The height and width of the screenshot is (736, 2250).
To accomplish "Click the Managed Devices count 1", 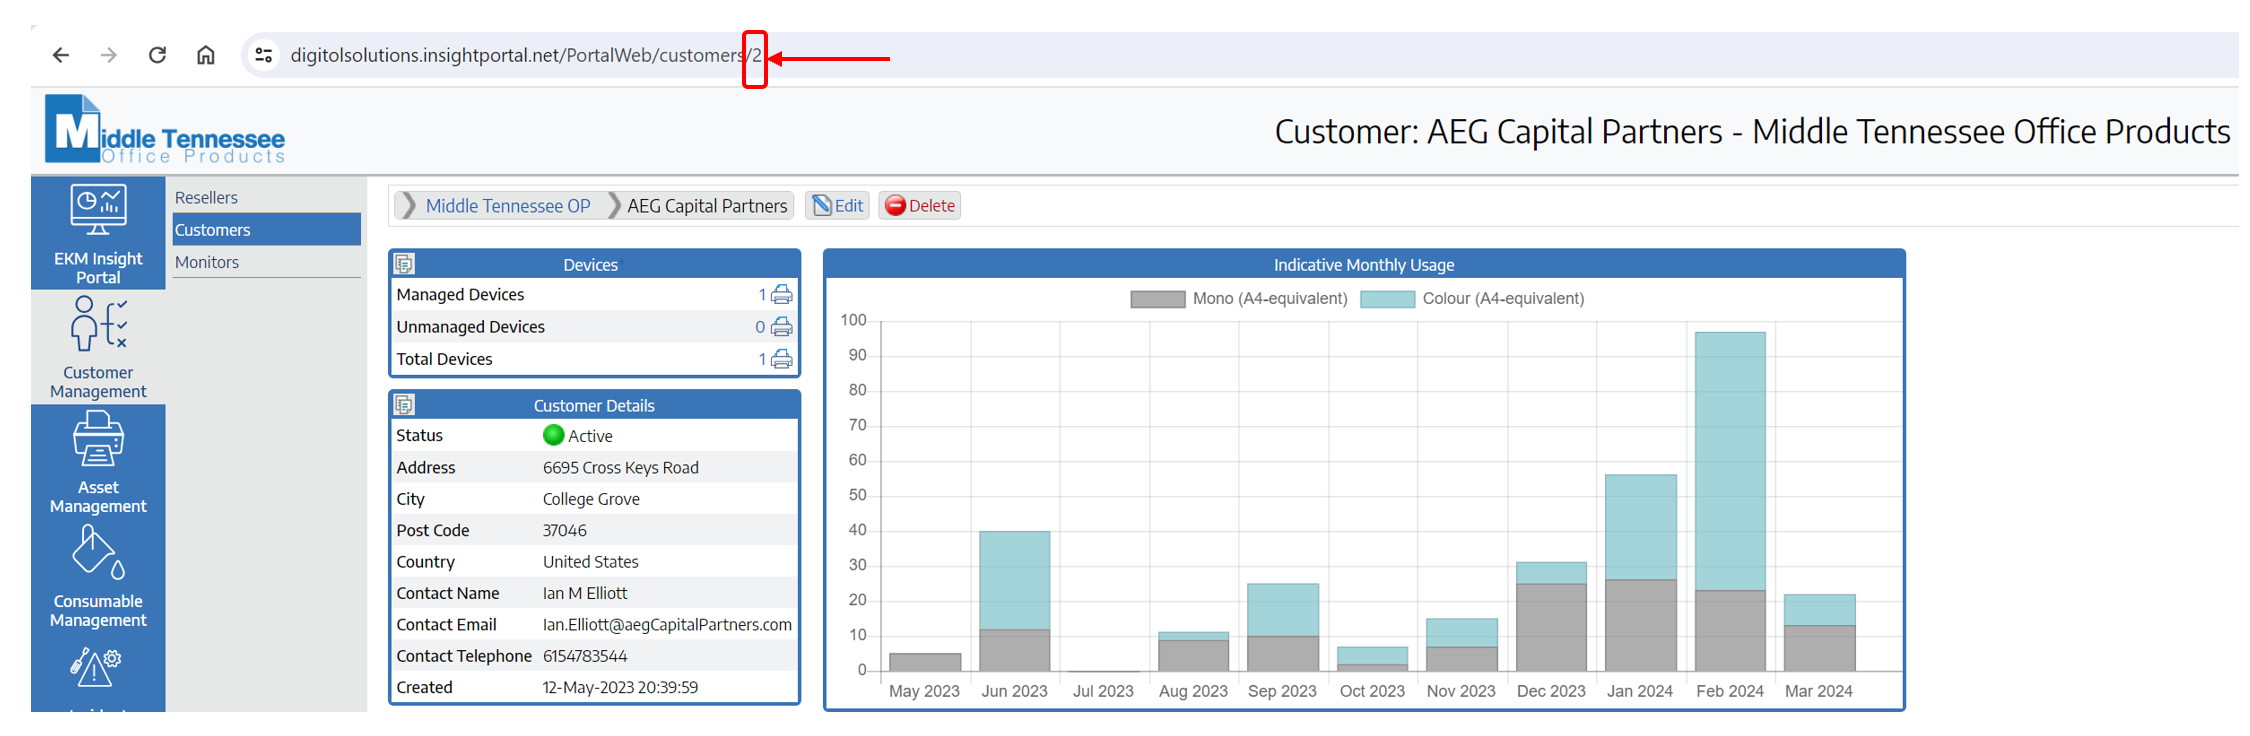I will pos(762,295).
